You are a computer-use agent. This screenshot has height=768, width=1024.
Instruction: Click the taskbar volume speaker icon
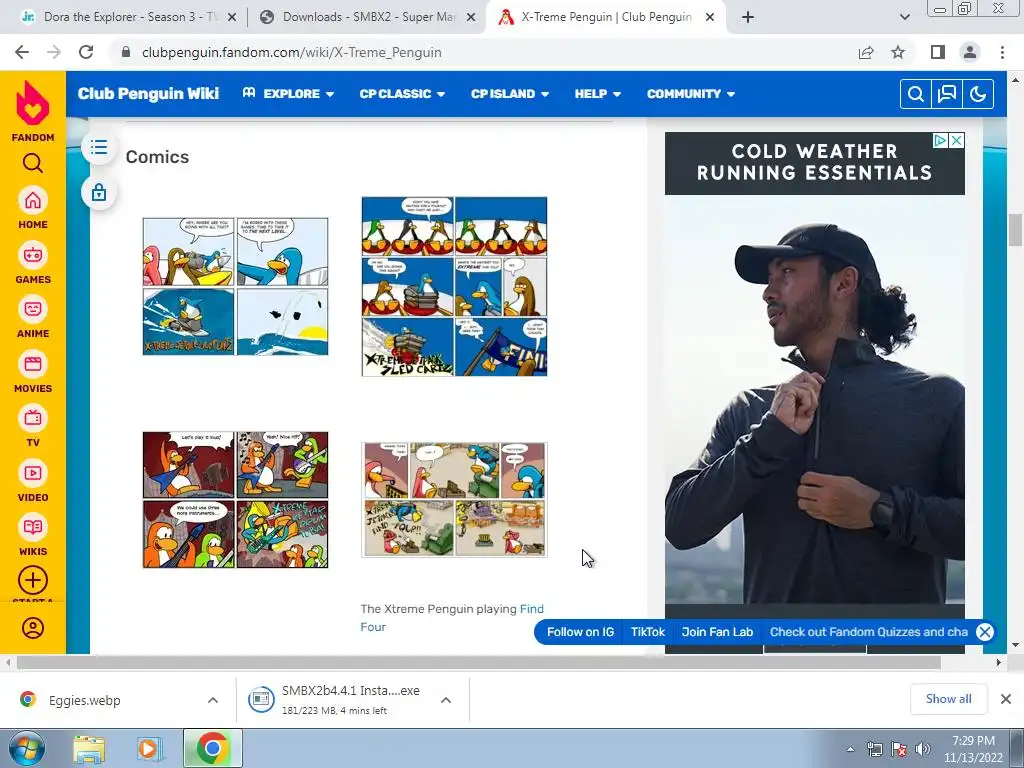point(923,749)
